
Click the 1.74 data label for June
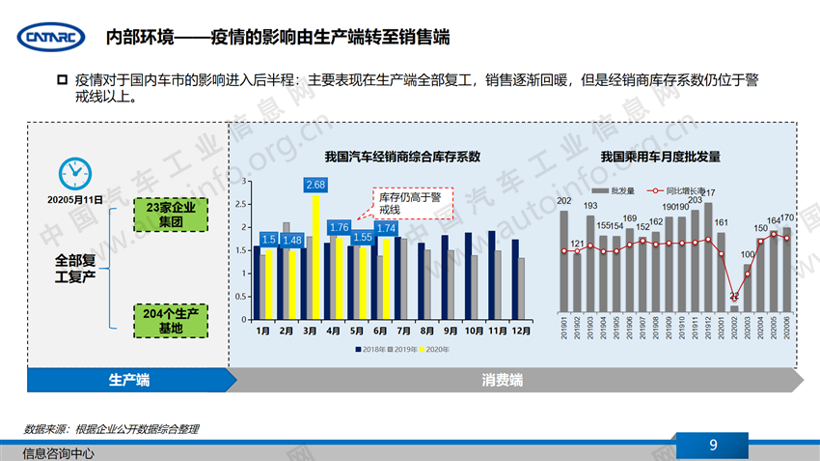[x=388, y=228]
